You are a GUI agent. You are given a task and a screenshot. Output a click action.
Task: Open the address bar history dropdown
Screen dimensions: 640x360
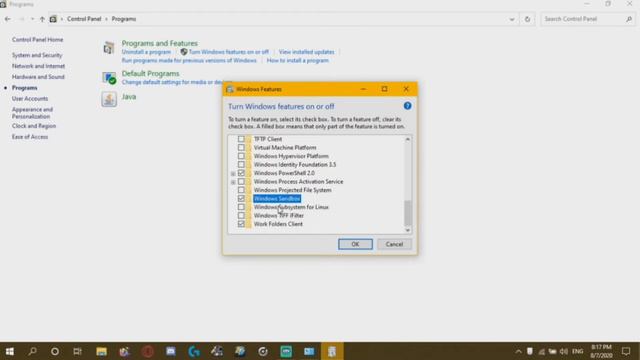pyautogui.click(x=512, y=19)
